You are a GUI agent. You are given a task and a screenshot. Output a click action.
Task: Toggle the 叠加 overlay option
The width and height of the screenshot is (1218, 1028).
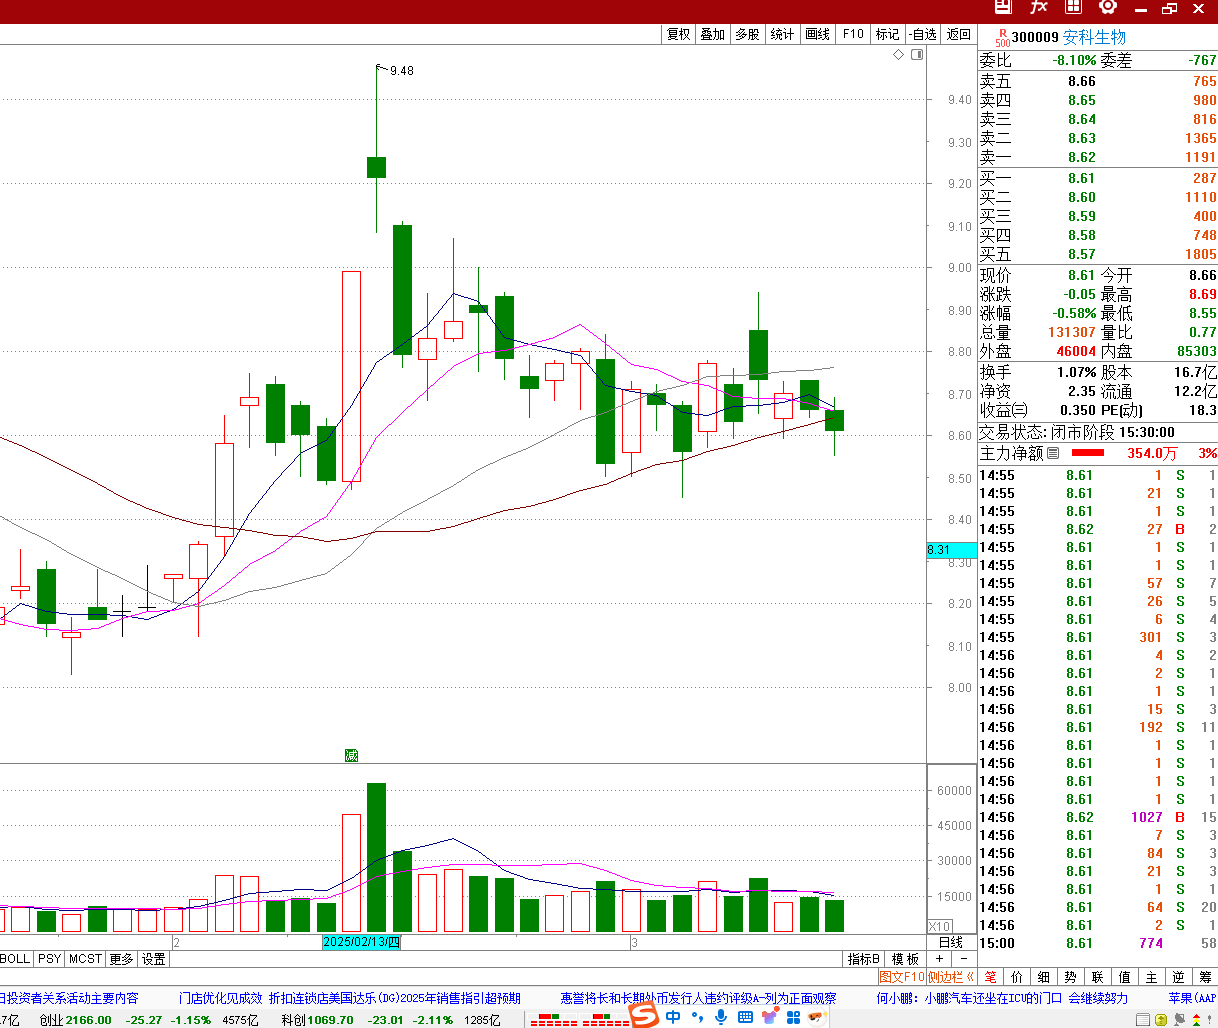712,34
